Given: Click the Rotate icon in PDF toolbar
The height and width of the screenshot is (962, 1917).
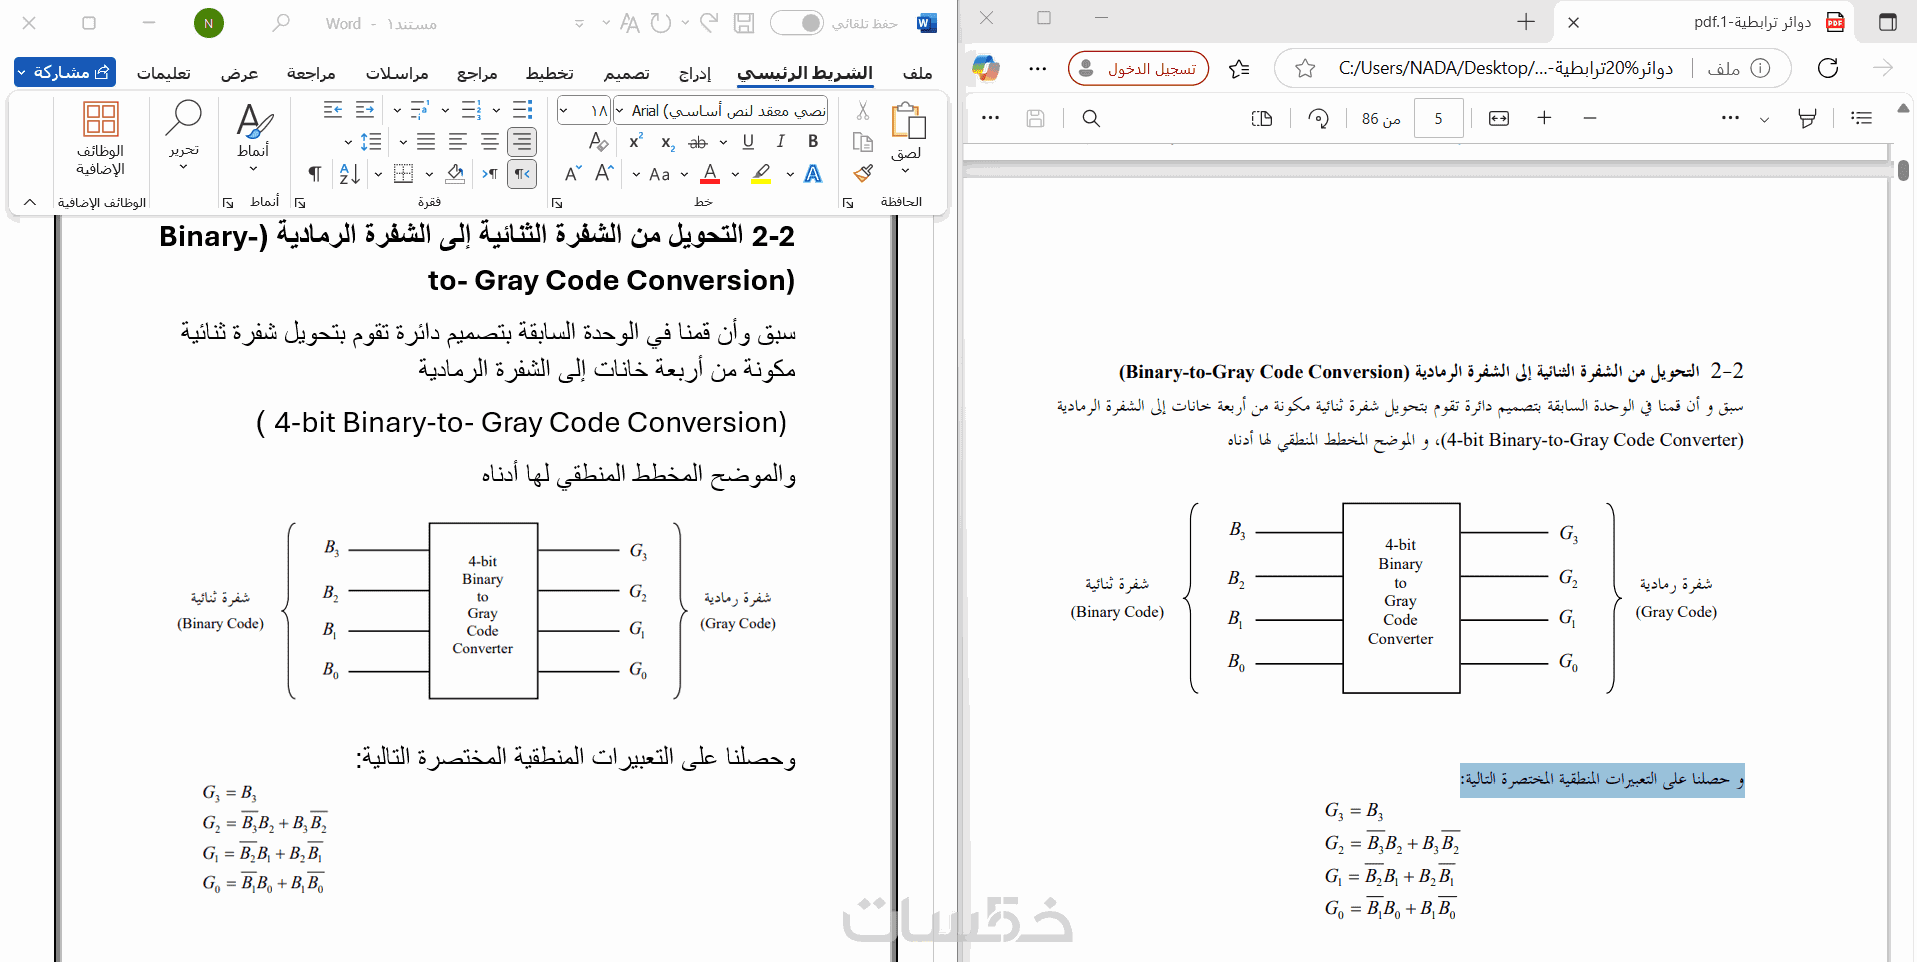Looking at the screenshot, I should [x=1319, y=118].
